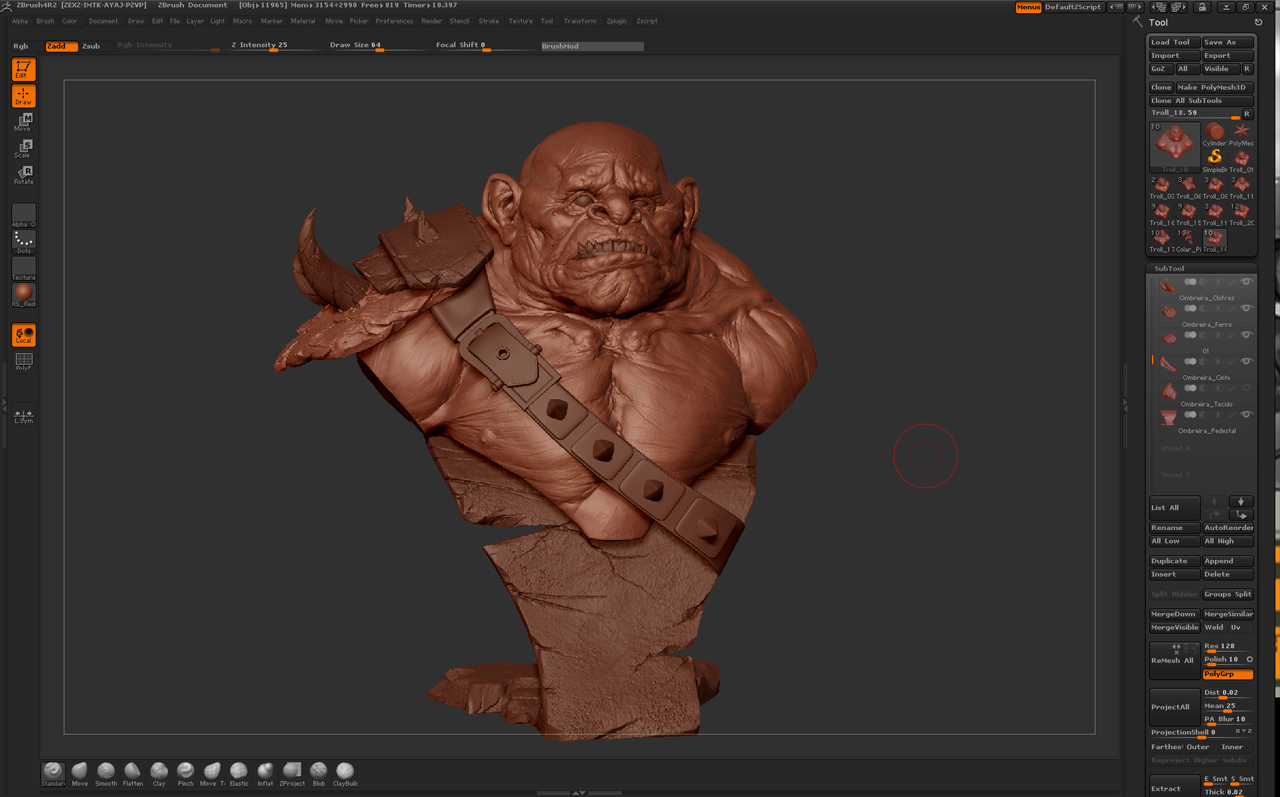Select the Smooth brush
1280x797 pixels.
pyautogui.click(x=106, y=773)
